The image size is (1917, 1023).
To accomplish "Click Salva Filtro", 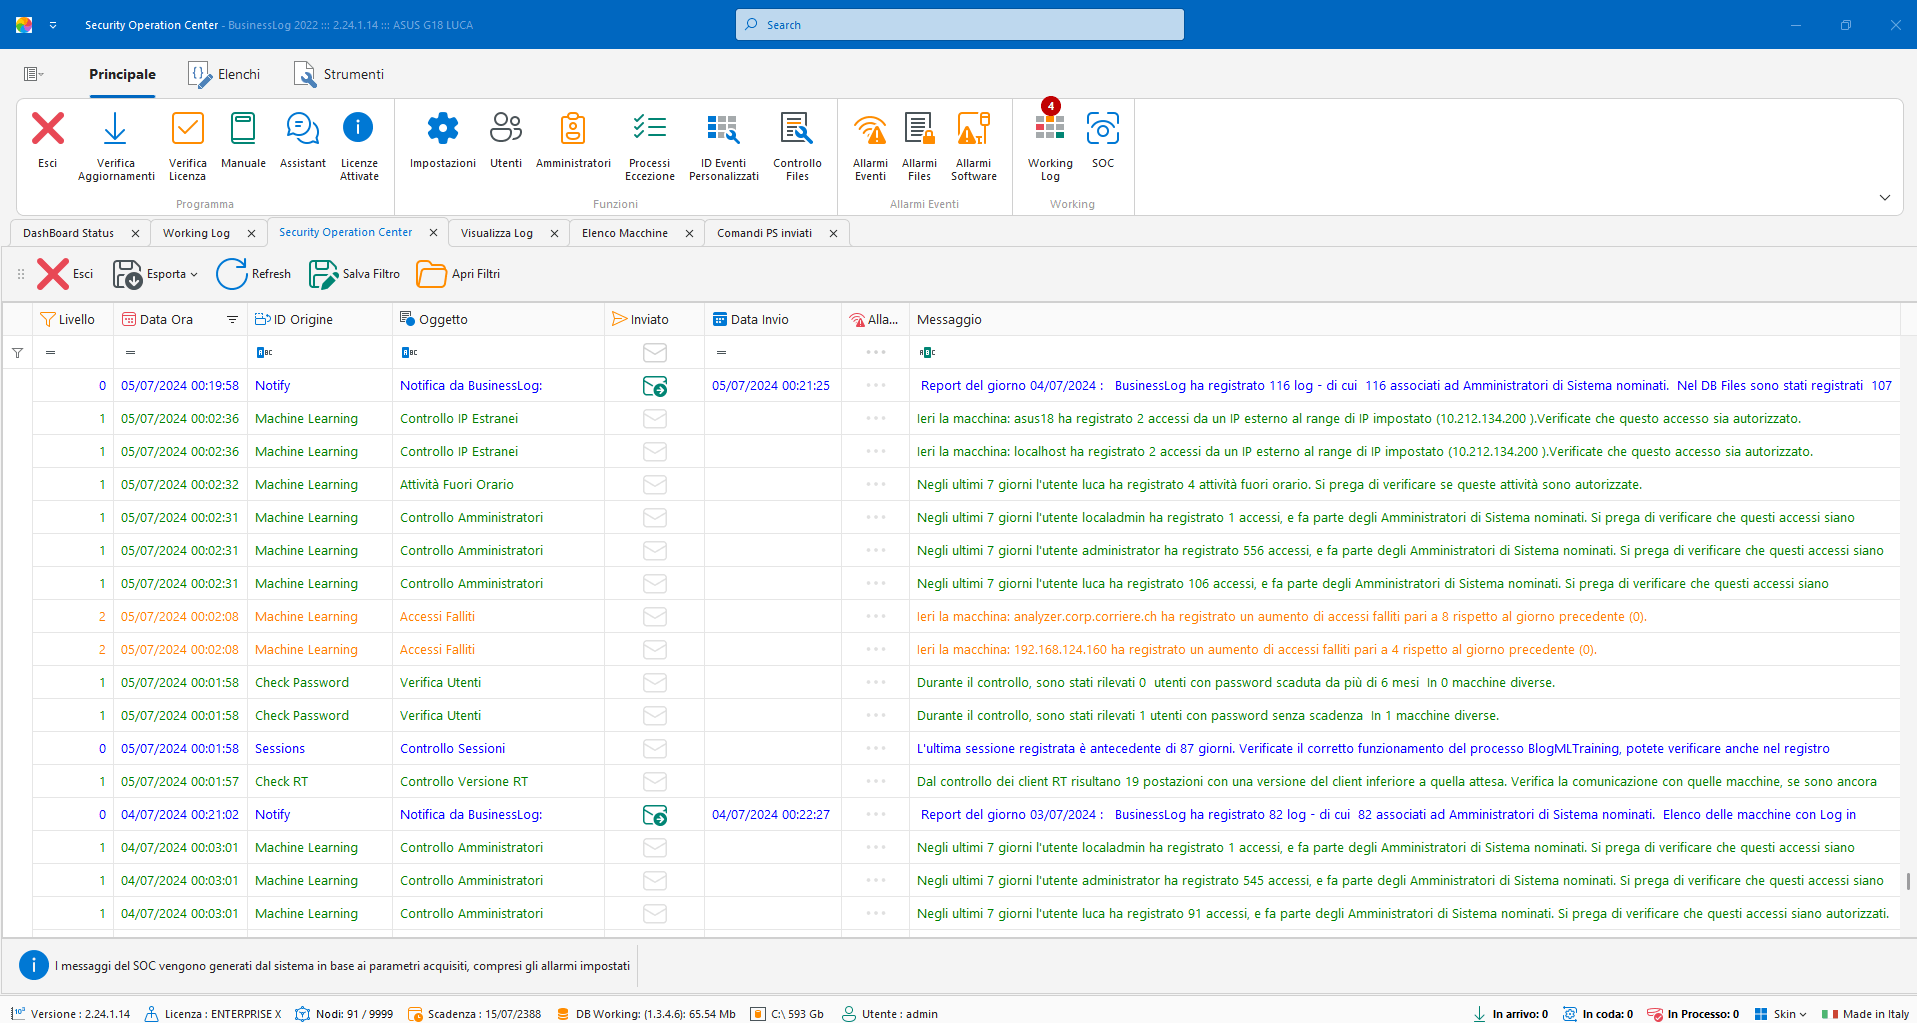I will coord(355,274).
